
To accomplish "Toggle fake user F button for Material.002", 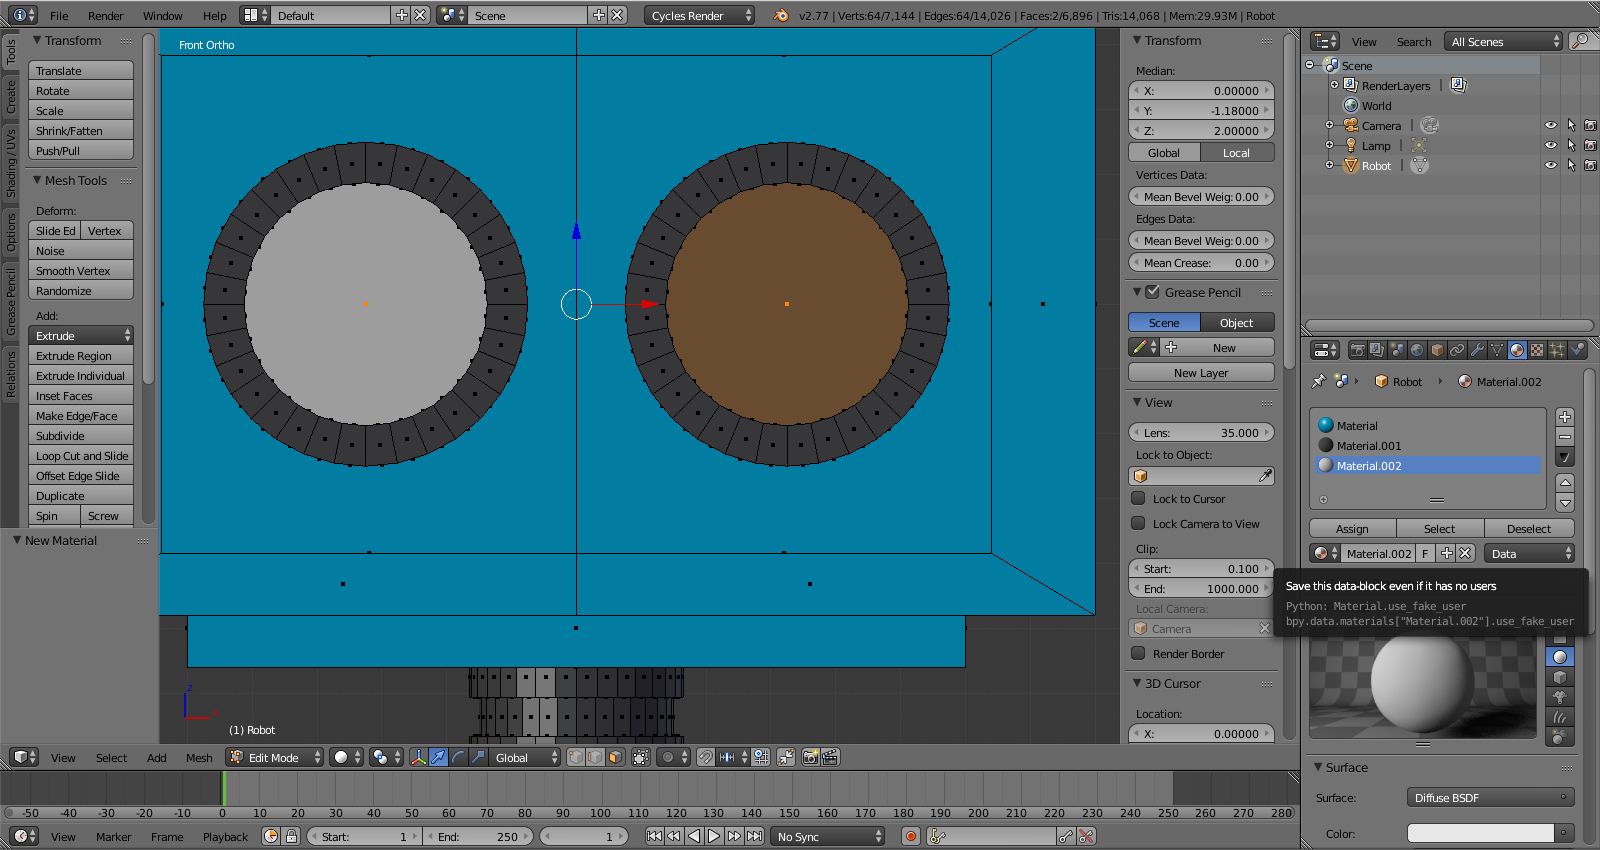I will coord(1426,553).
